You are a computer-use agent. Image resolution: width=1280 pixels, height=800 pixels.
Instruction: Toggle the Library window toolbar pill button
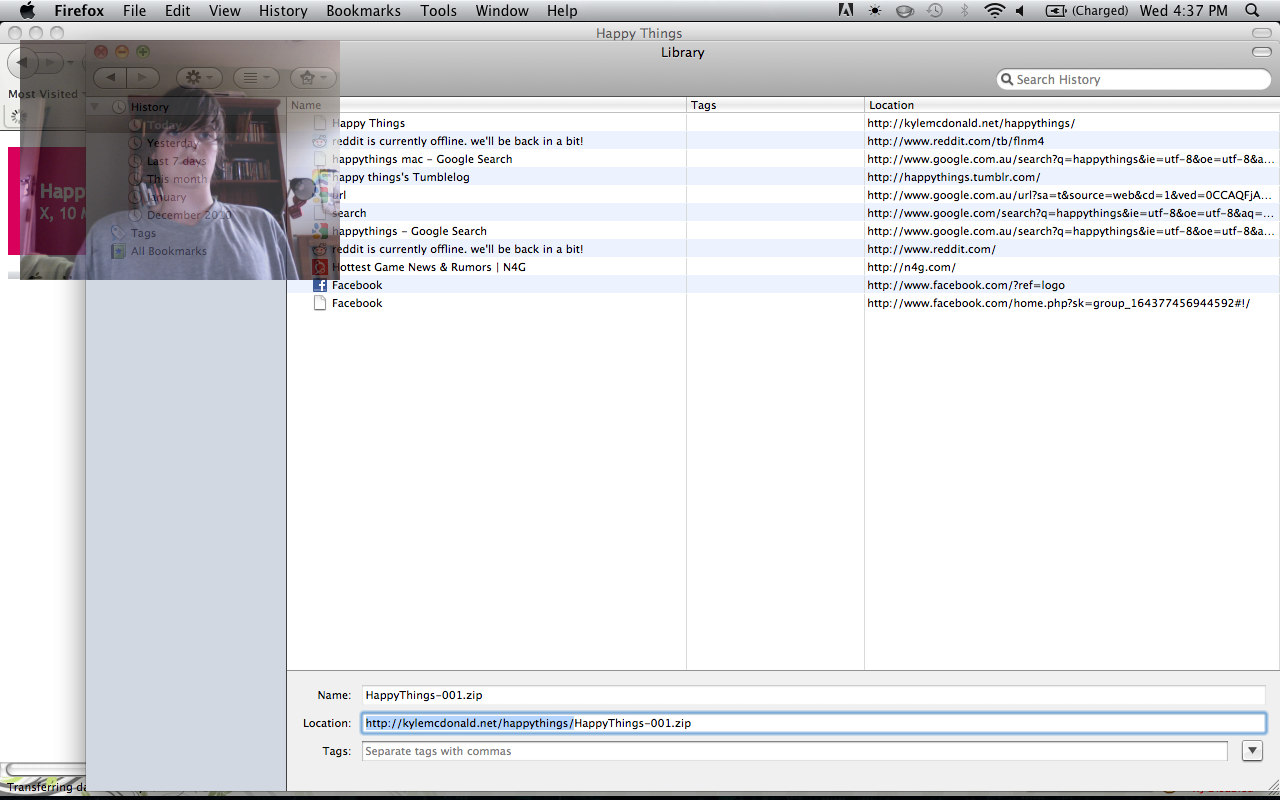pyautogui.click(x=1261, y=52)
